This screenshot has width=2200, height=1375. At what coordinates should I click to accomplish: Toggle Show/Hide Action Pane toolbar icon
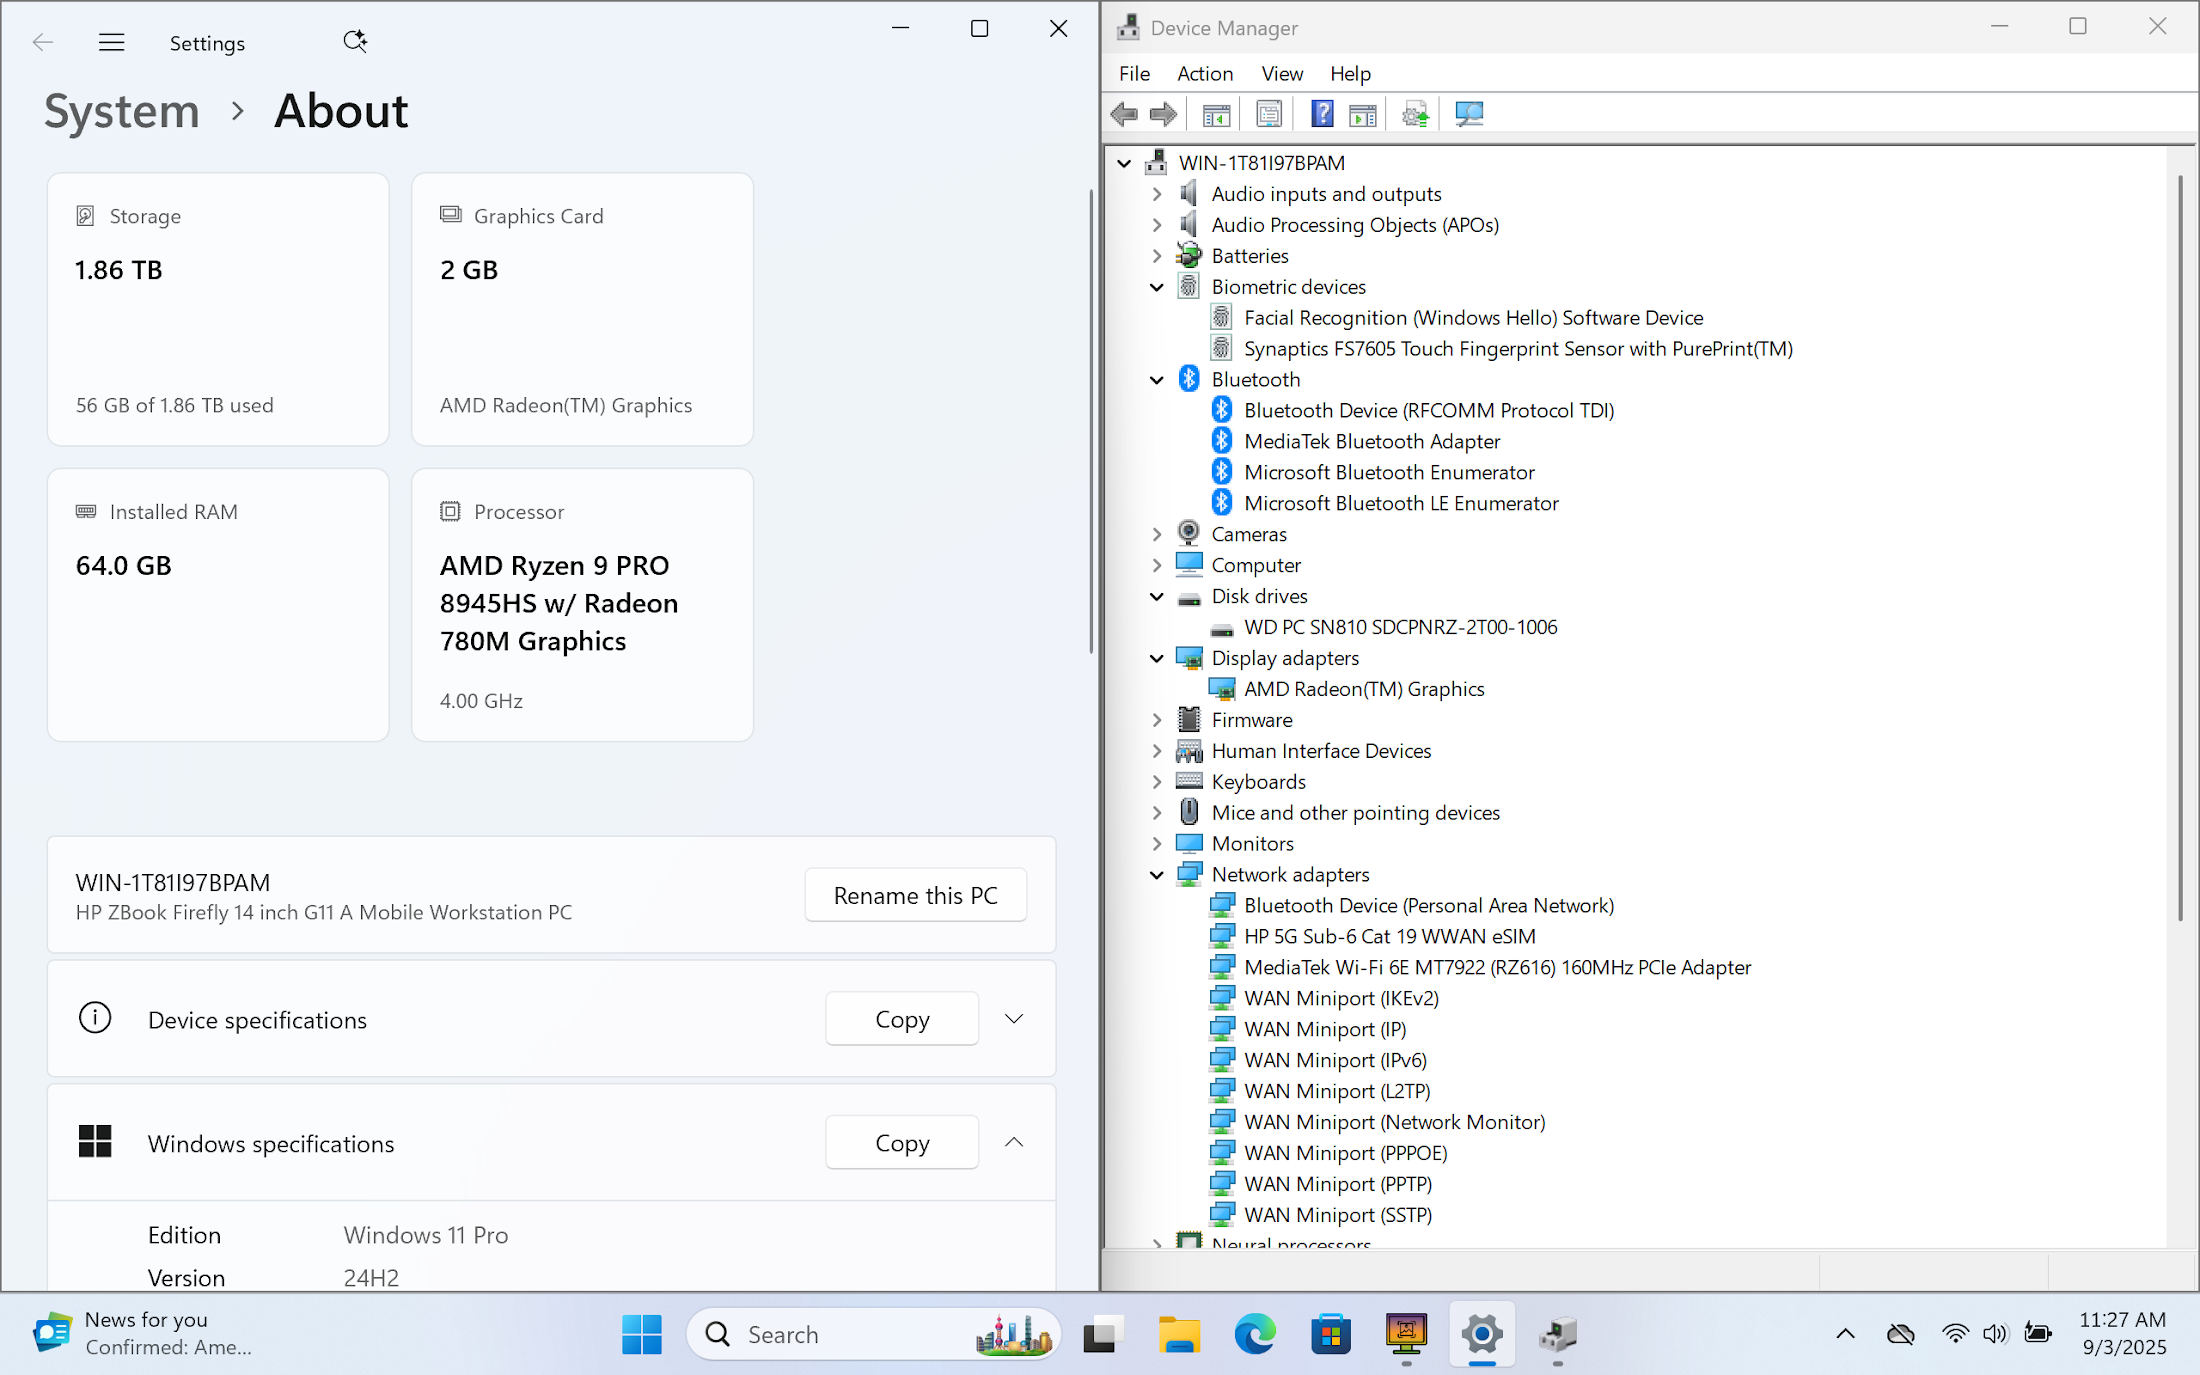[1362, 114]
